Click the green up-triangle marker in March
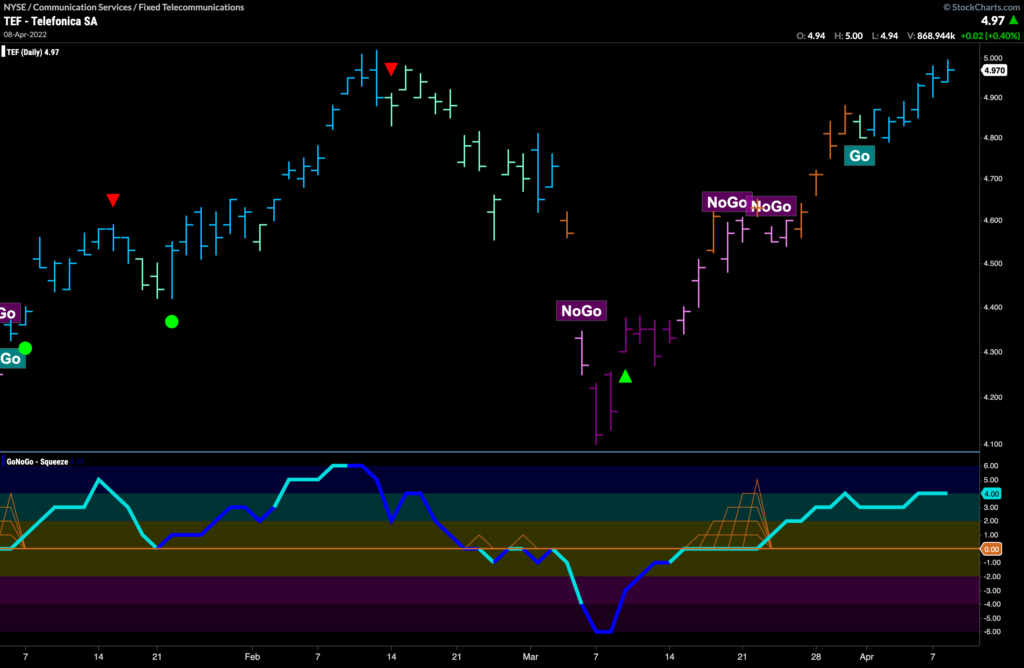Image resolution: width=1024 pixels, height=668 pixels. tap(625, 376)
